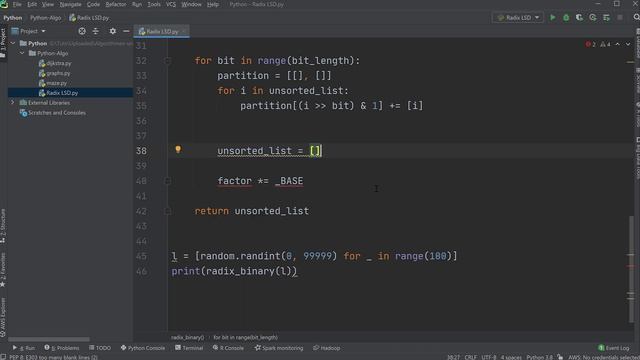Click UTF-8 encoding in status bar
Viewport: 640px width, 360px height.
point(489,357)
